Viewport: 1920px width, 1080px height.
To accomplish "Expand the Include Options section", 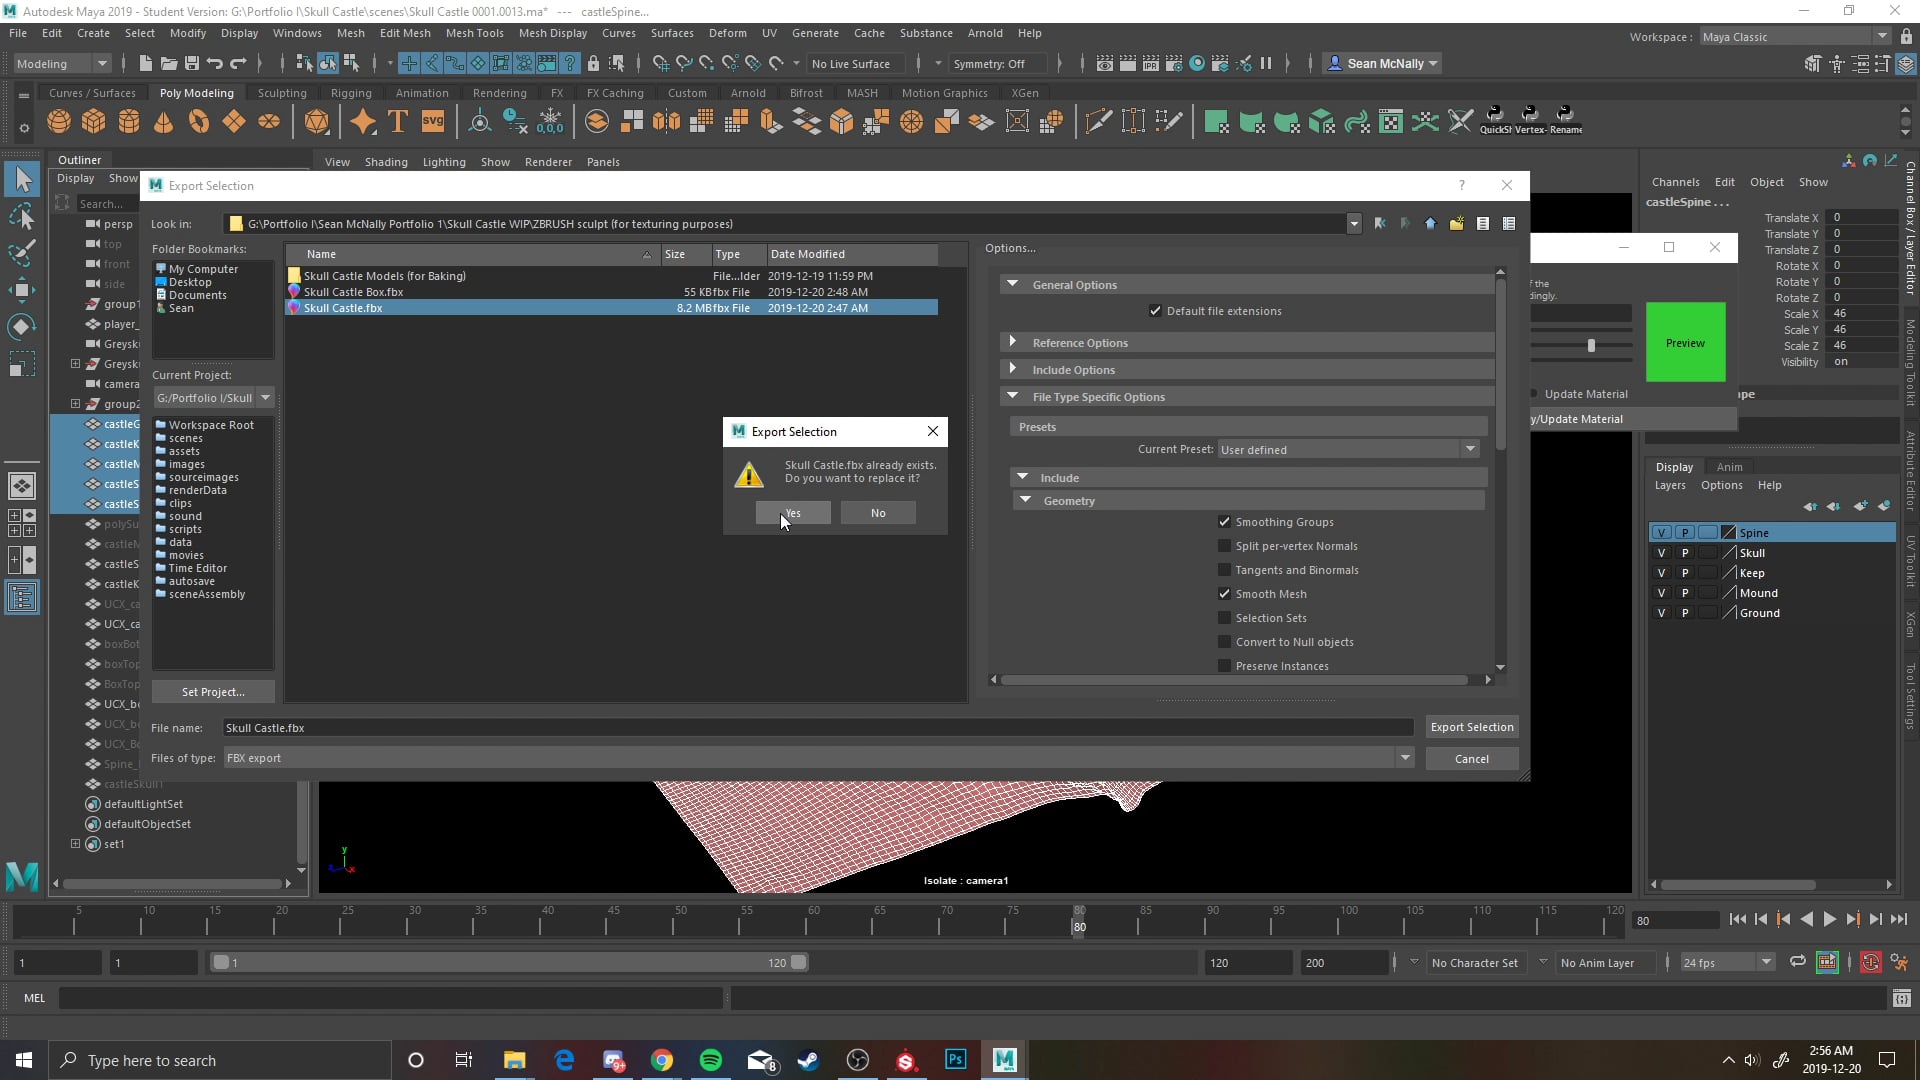I will pyautogui.click(x=1012, y=369).
